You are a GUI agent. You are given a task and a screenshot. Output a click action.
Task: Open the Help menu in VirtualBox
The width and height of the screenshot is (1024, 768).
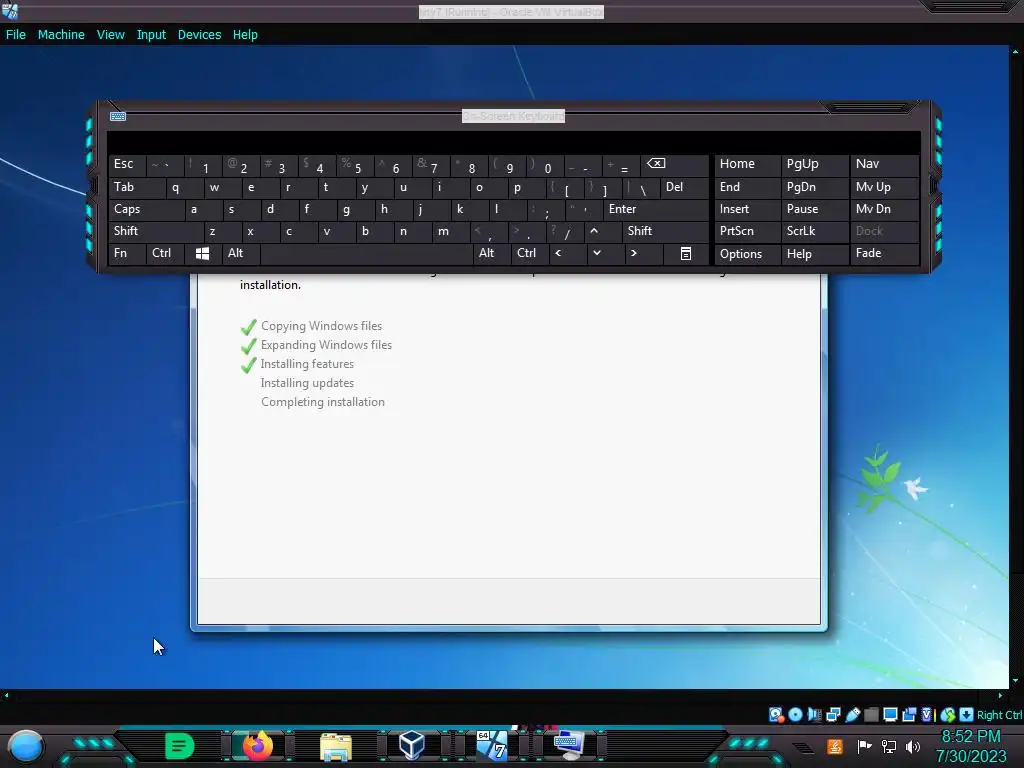[x=245, y=35]
